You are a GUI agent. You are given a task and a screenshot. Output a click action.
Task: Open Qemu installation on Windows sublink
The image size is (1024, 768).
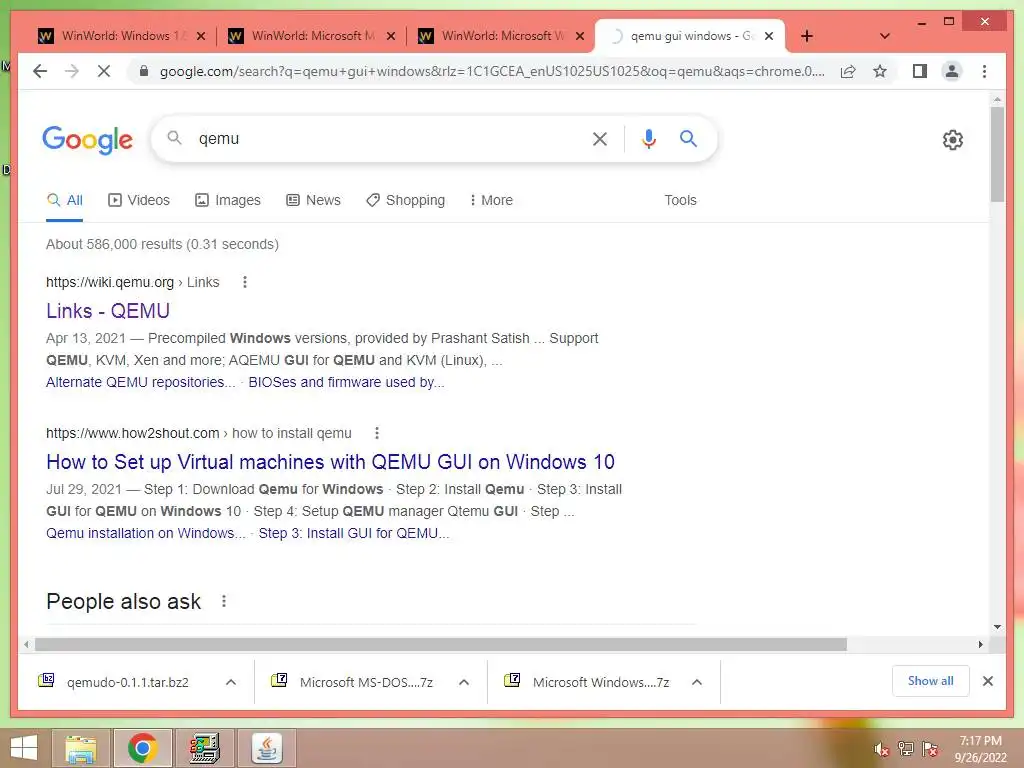[146, 533]
